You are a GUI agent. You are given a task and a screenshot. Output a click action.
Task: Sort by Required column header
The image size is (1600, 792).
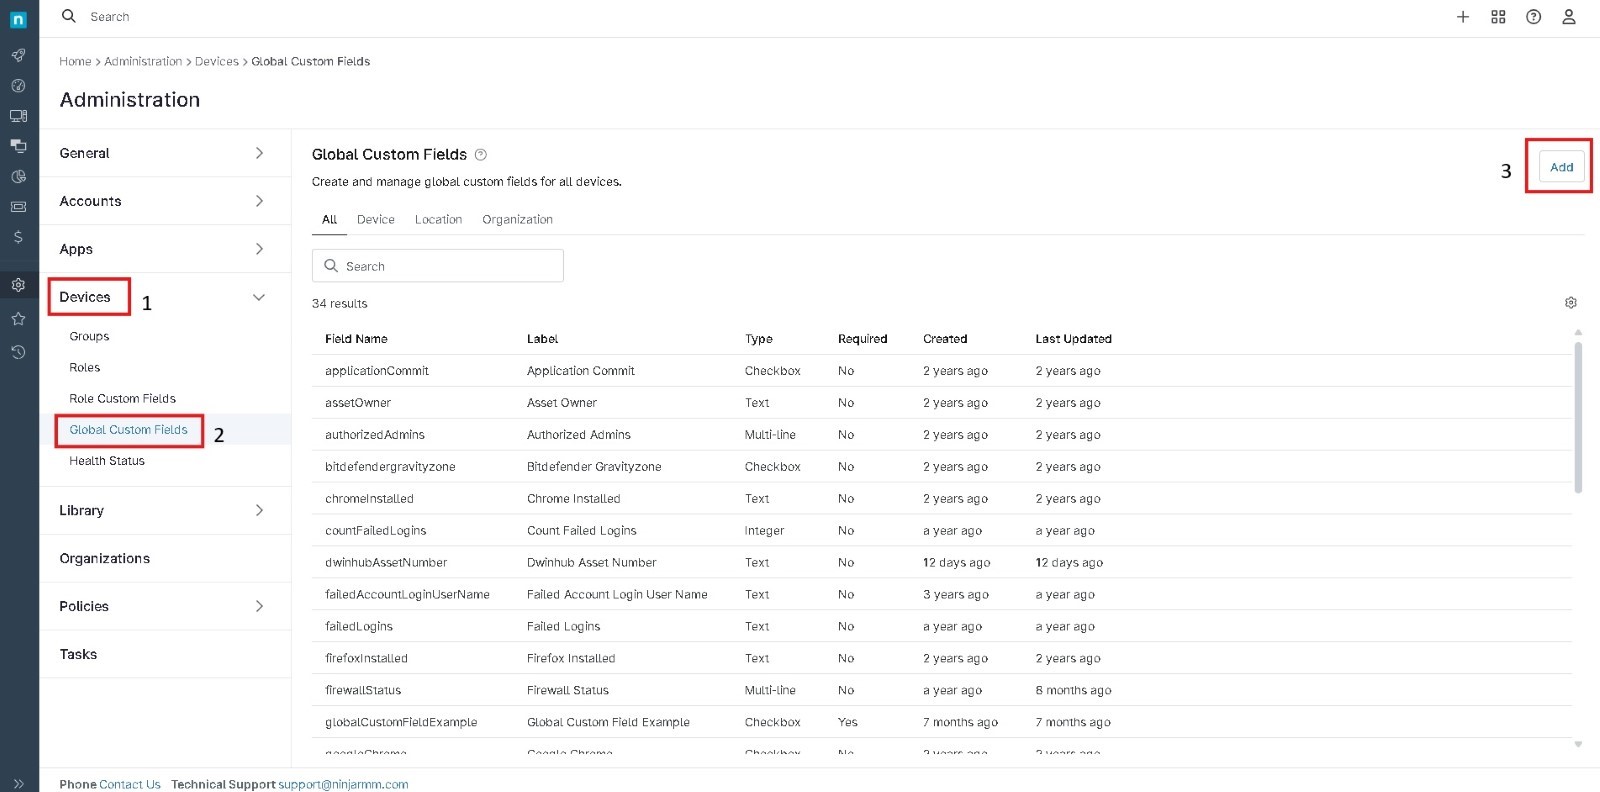click(862, 339)
